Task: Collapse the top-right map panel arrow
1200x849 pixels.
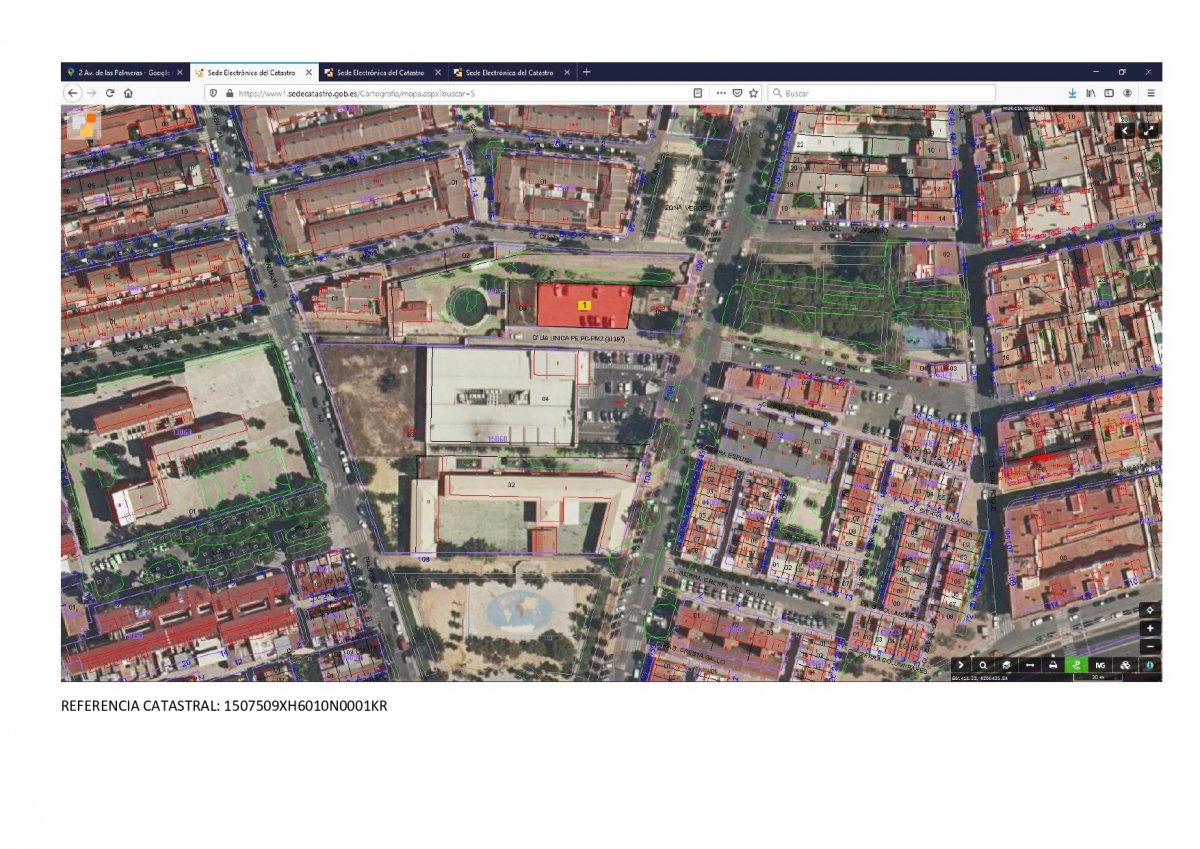Action: pos(1125,130)
